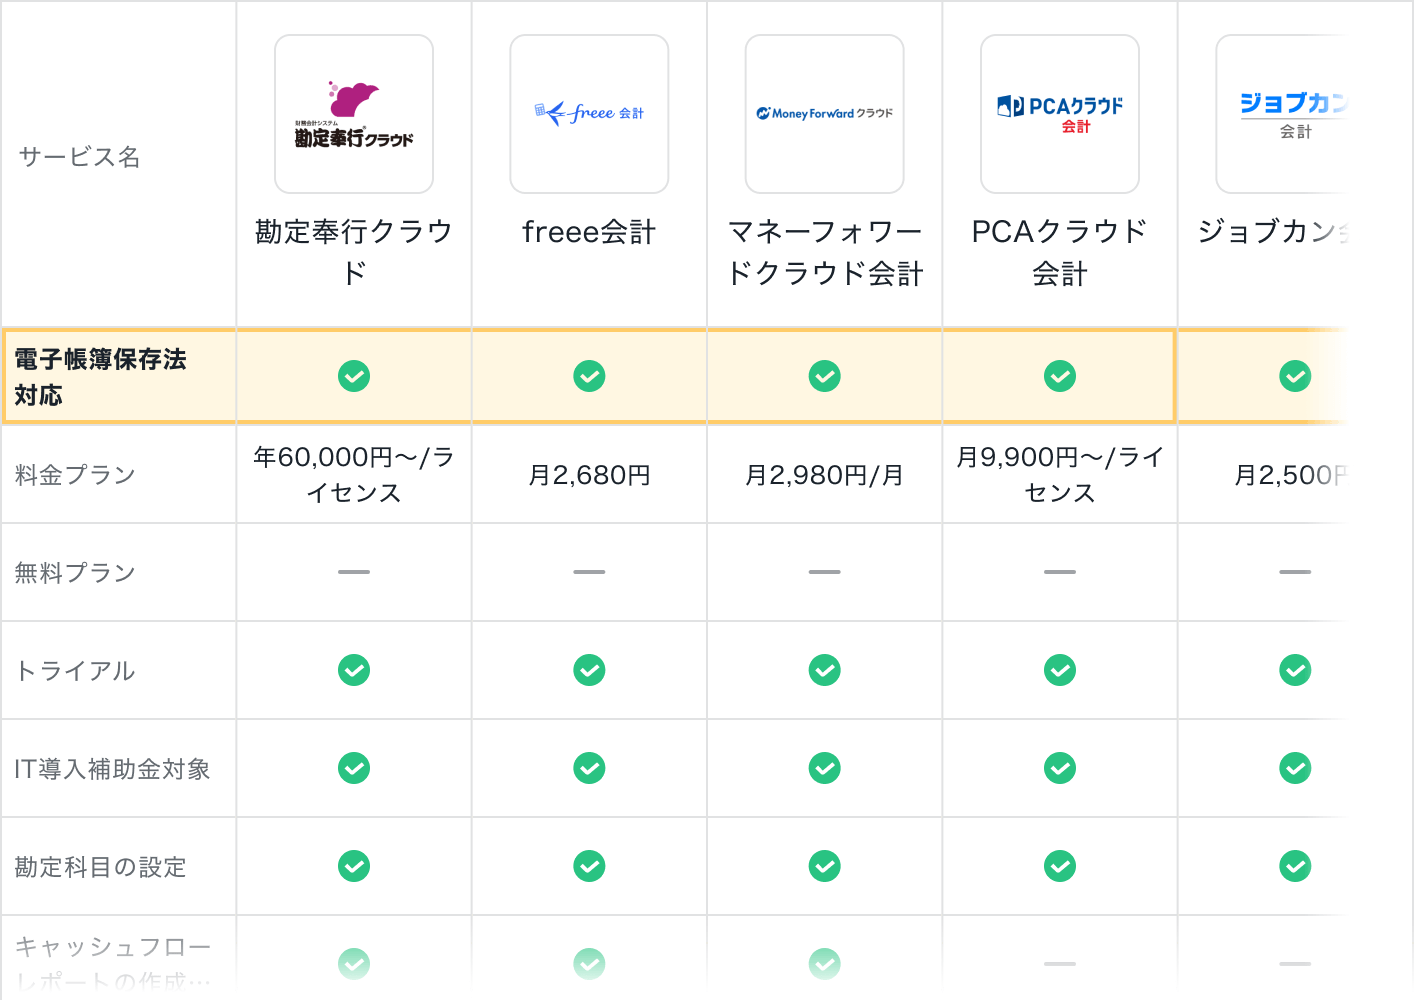Click the 月2,980円/月 price cell
Screen dimensions: 1414x1000
[x=825, y=475]
